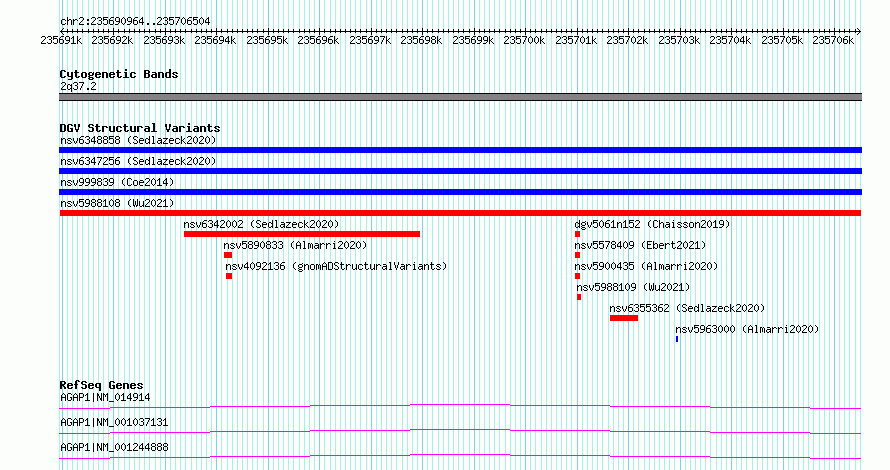The image size is (890, 470).
Task: Click the nsv6347256 (Sedlazeck2020) variant label
Action: click(x=138, y=161)
